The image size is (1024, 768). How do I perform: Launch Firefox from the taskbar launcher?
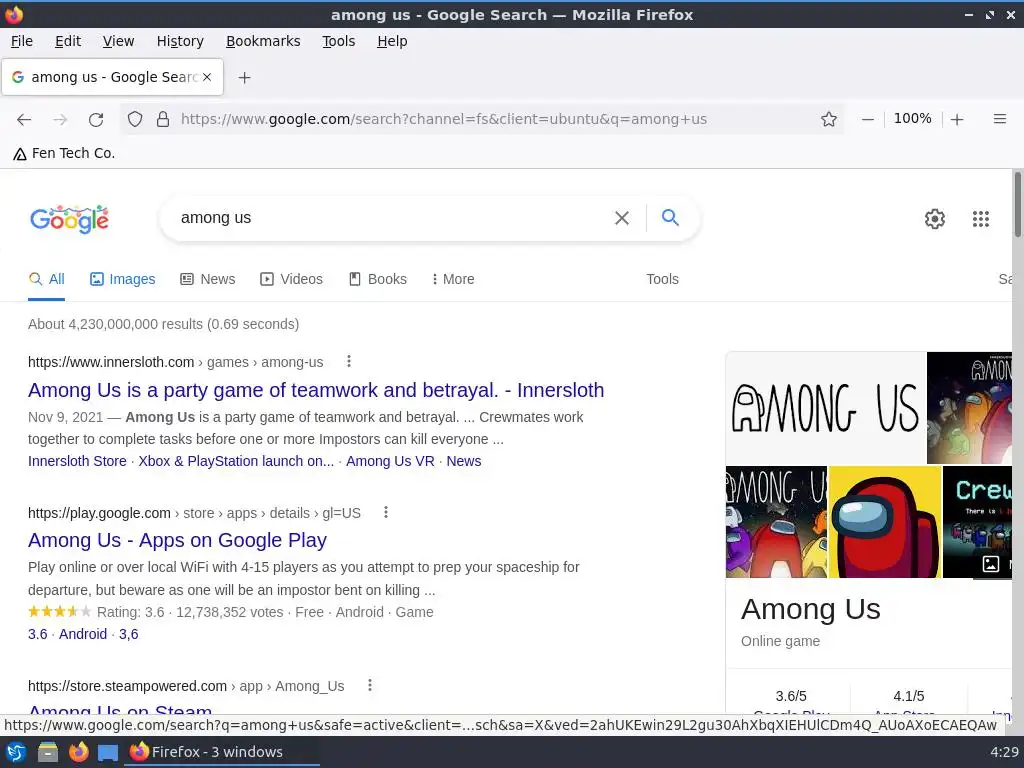(78, 752)
